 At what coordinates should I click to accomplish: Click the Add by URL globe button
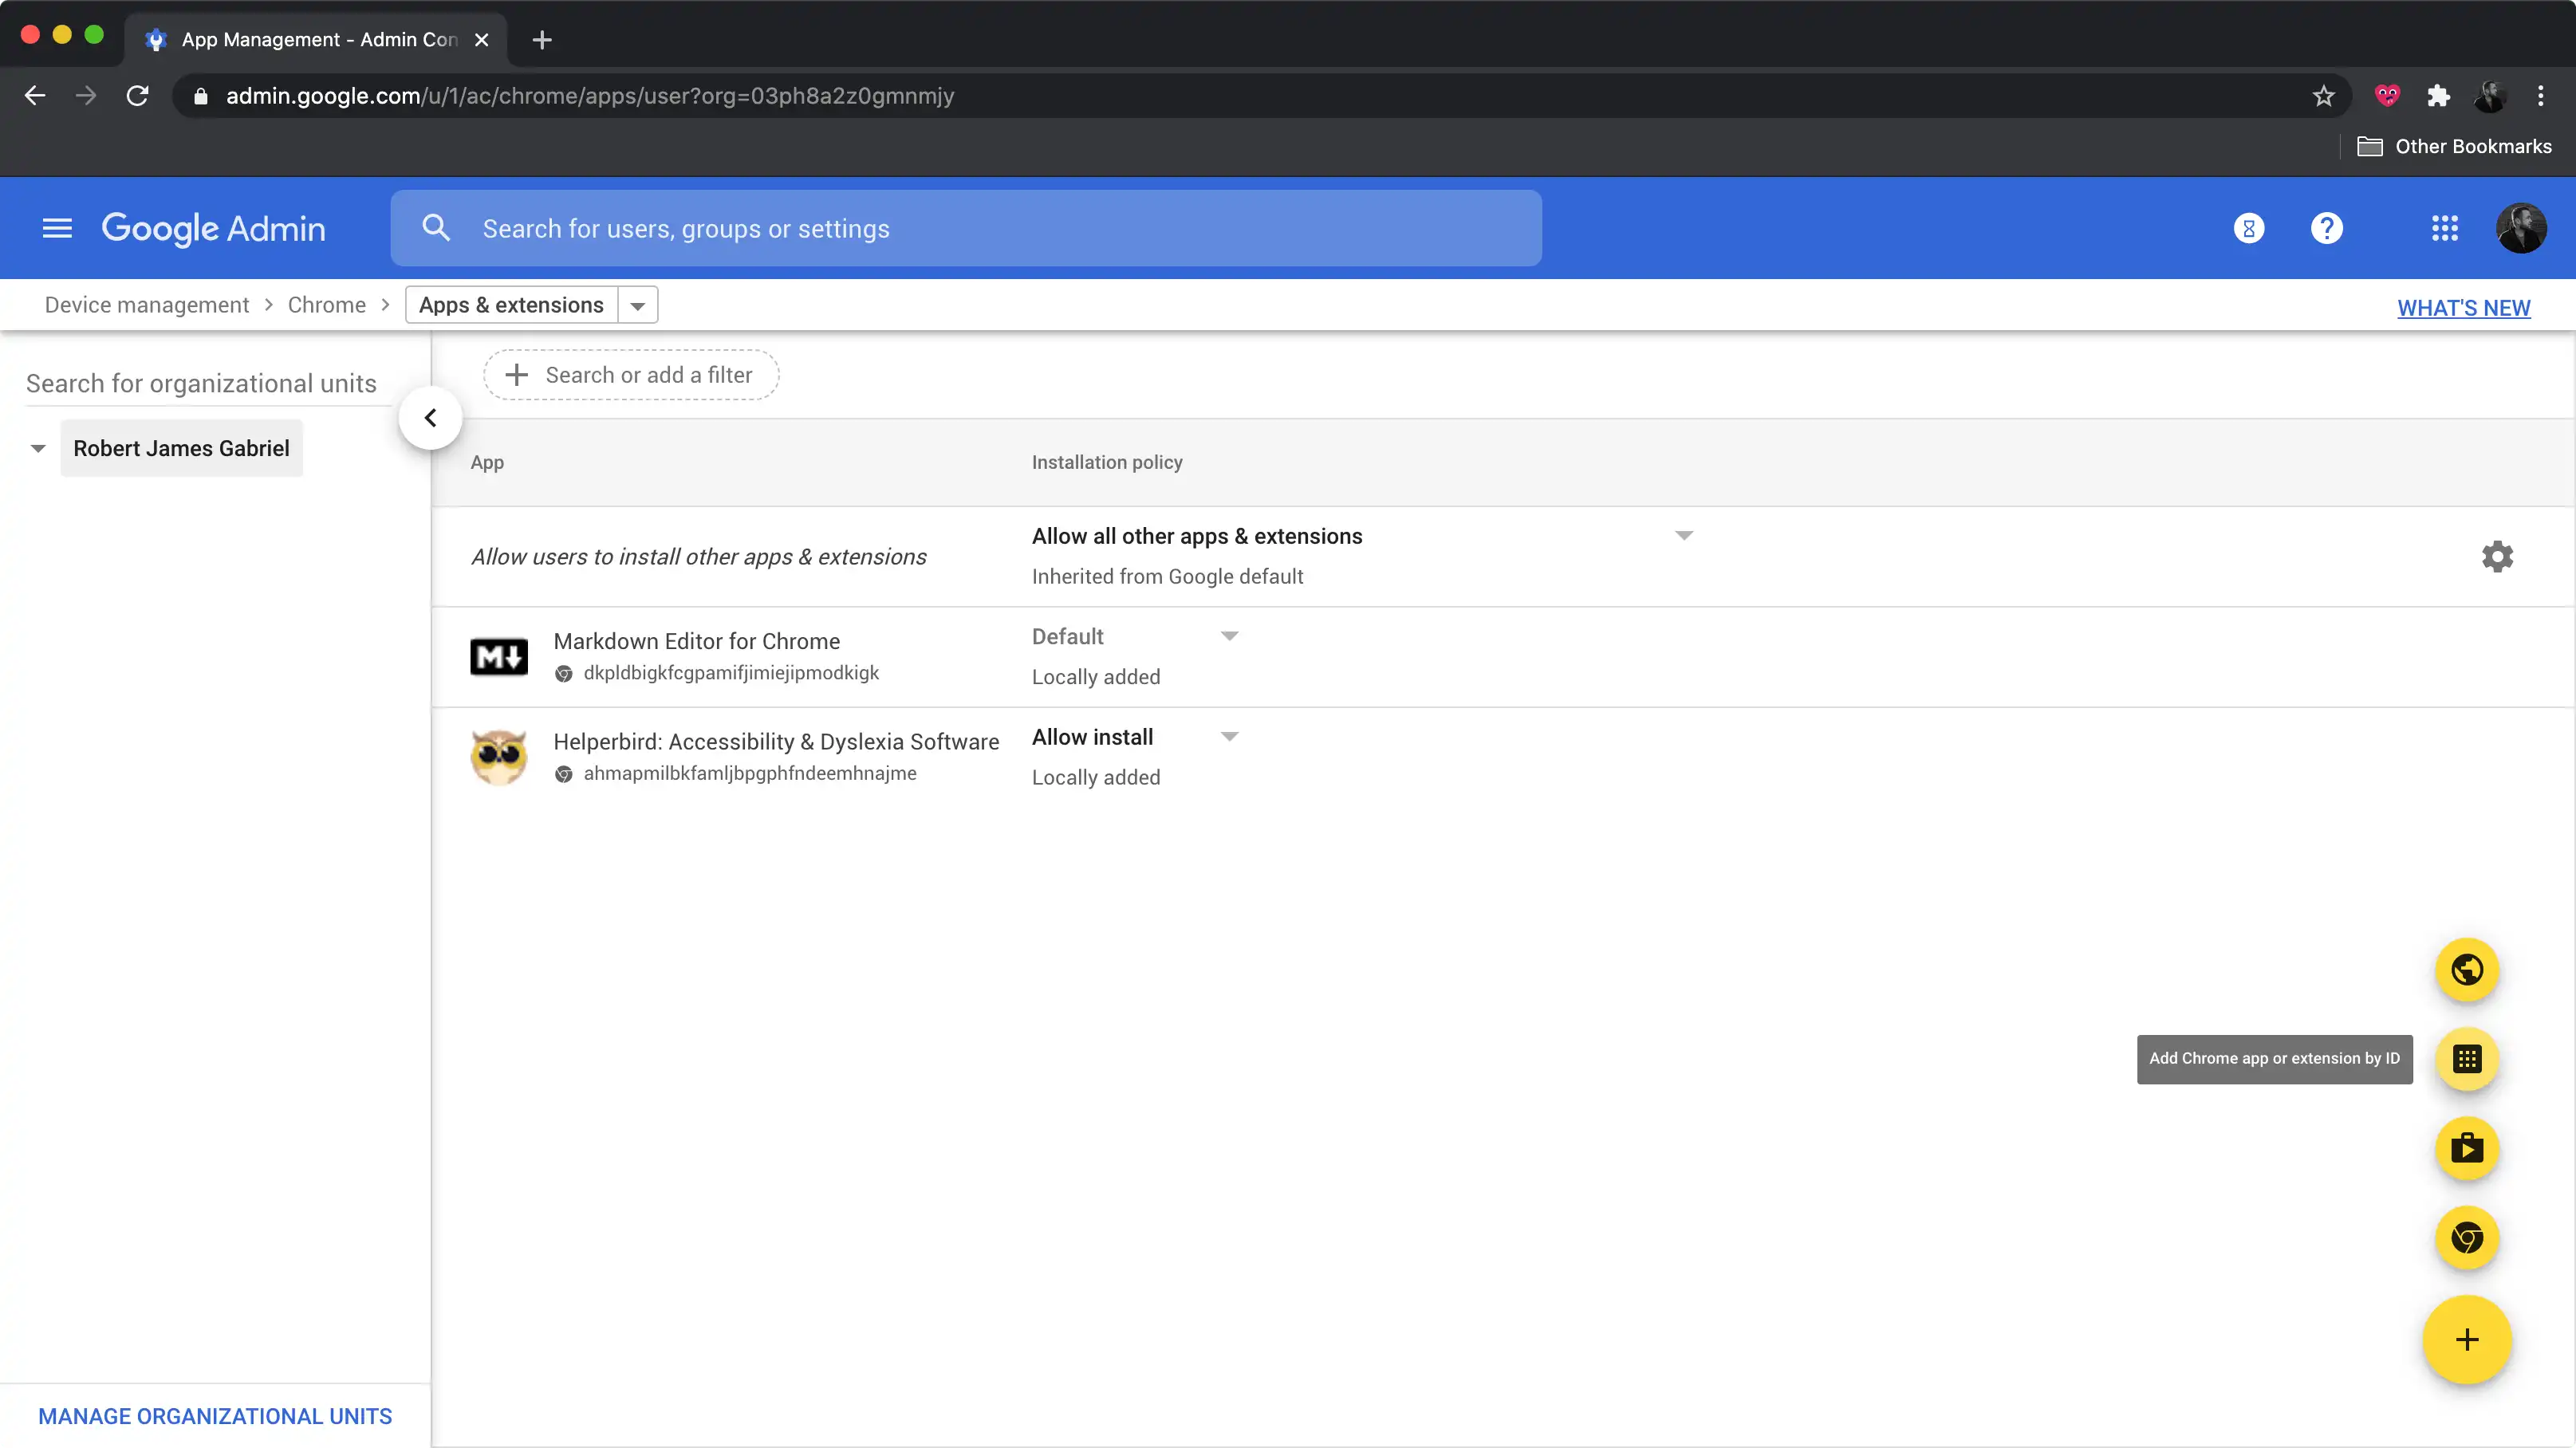(2467, 970)
